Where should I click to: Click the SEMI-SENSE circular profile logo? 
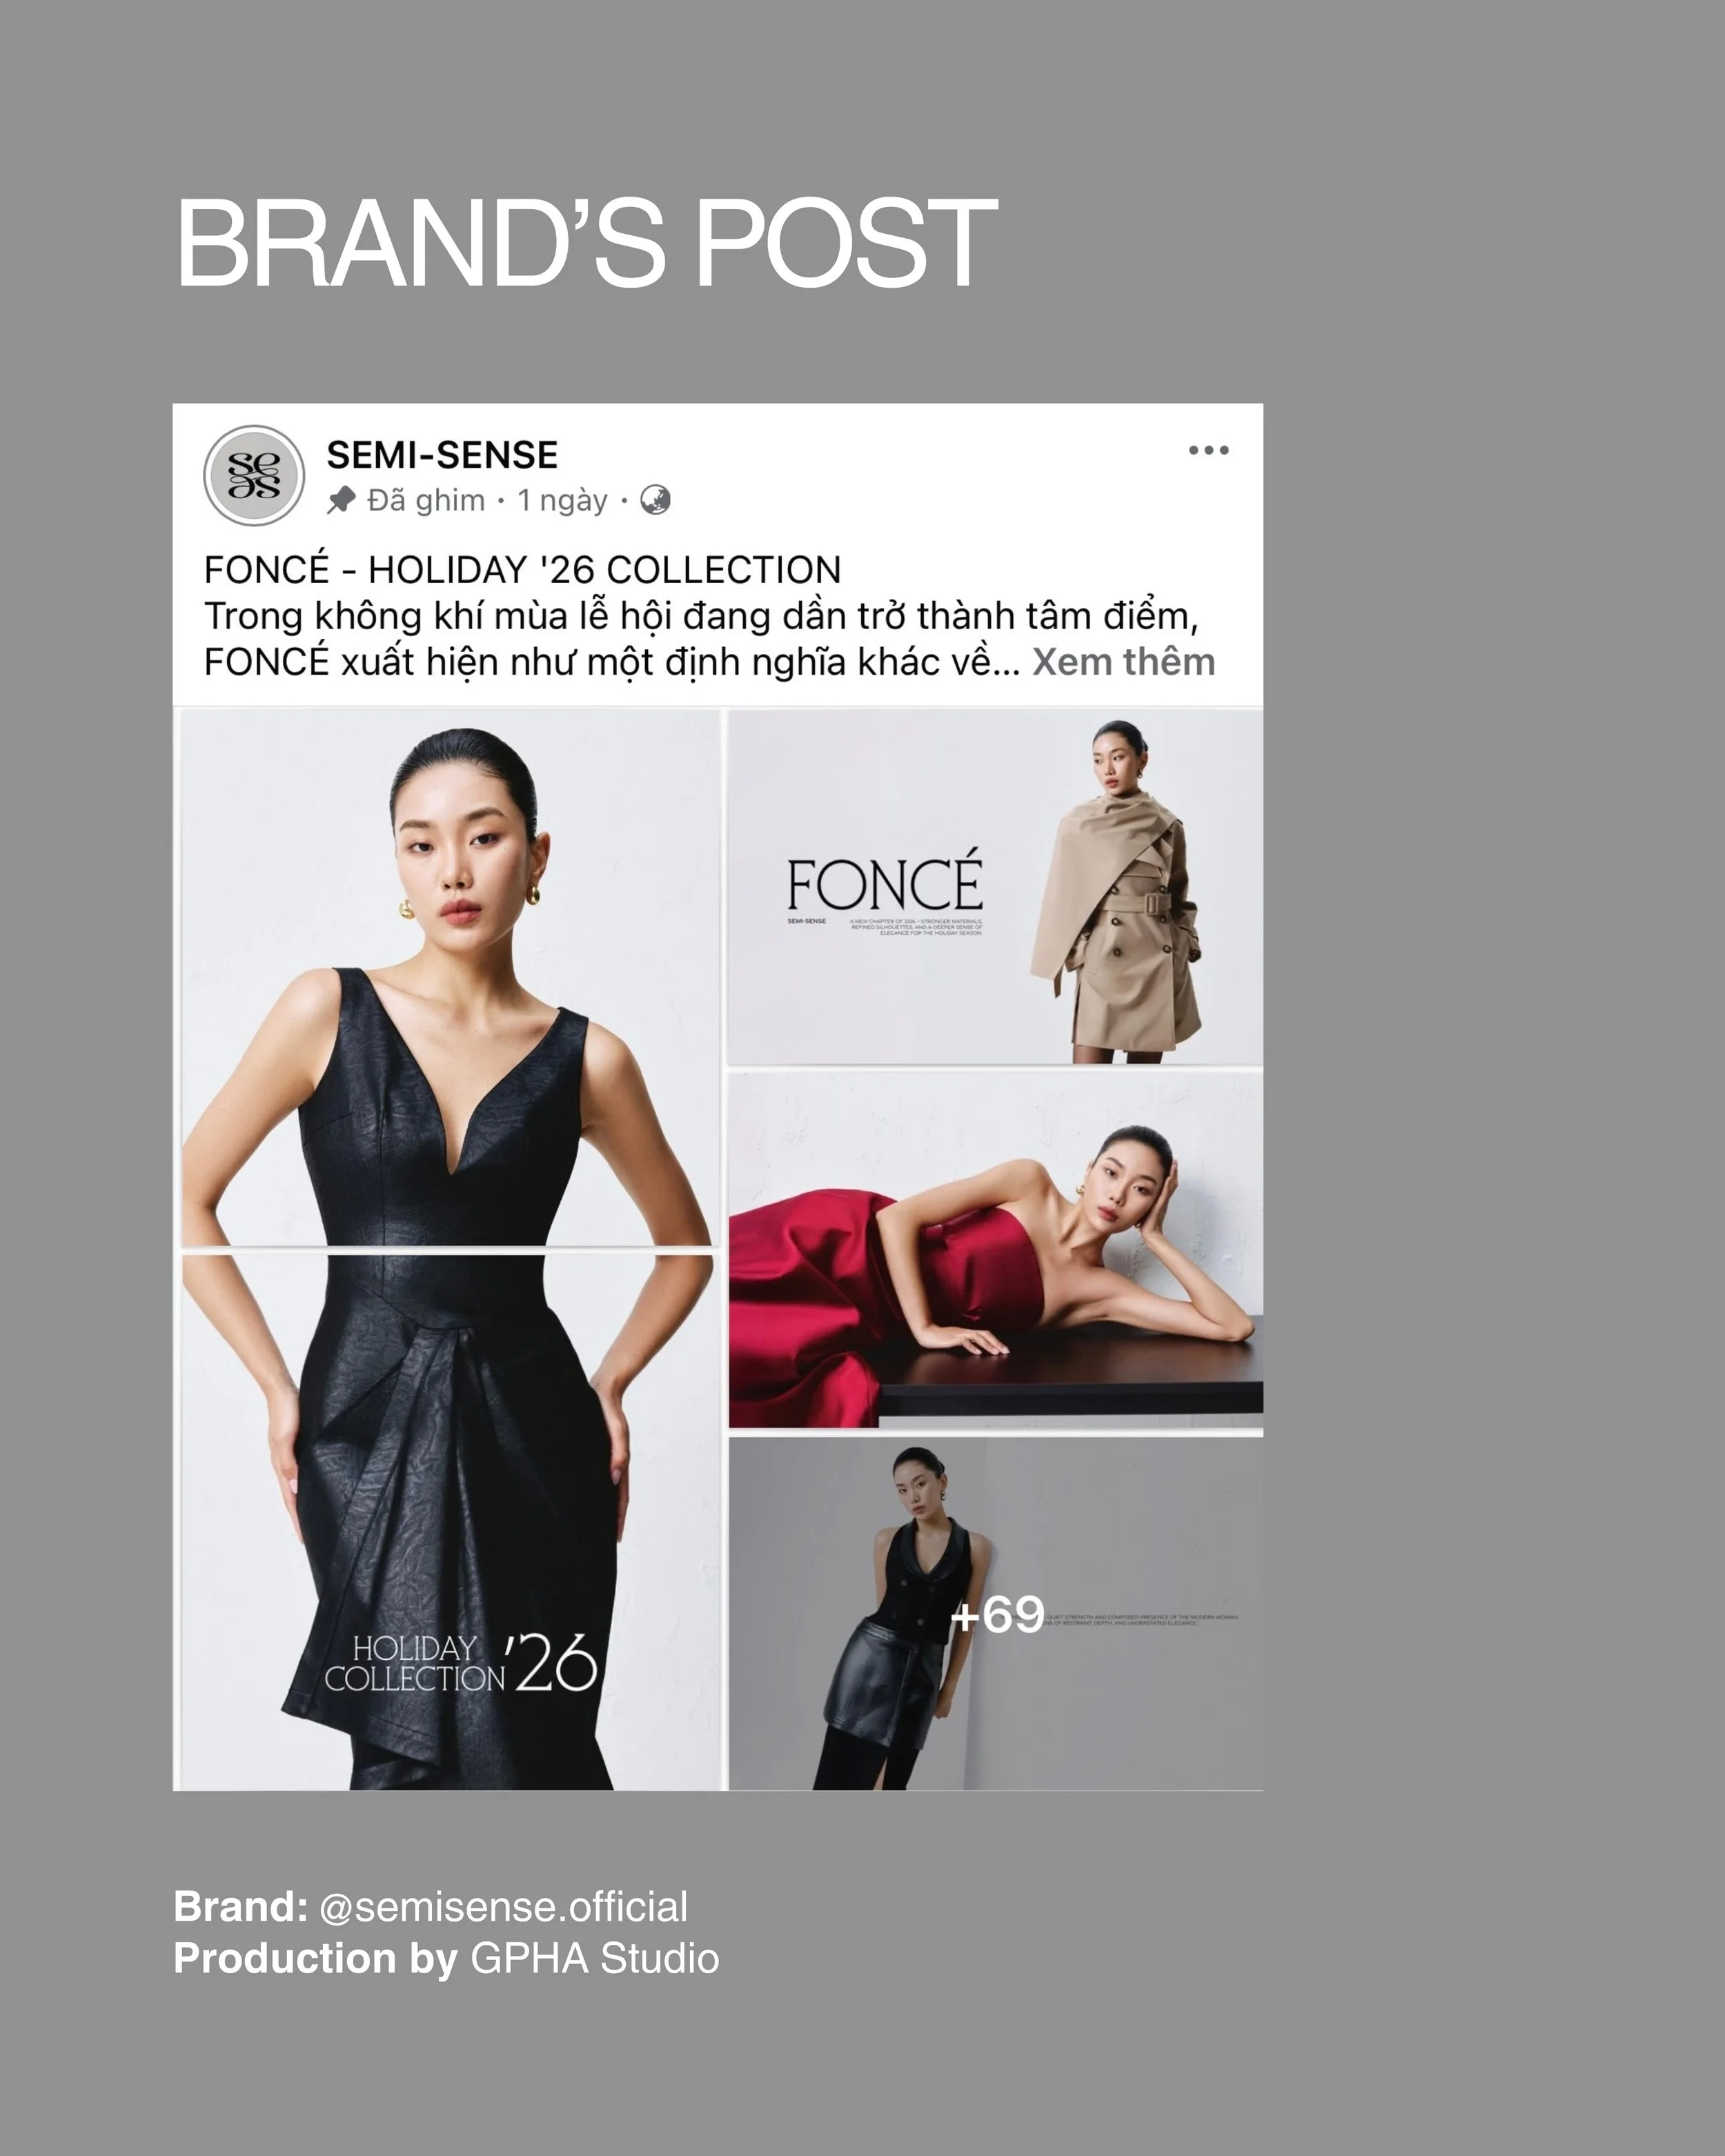254,475
